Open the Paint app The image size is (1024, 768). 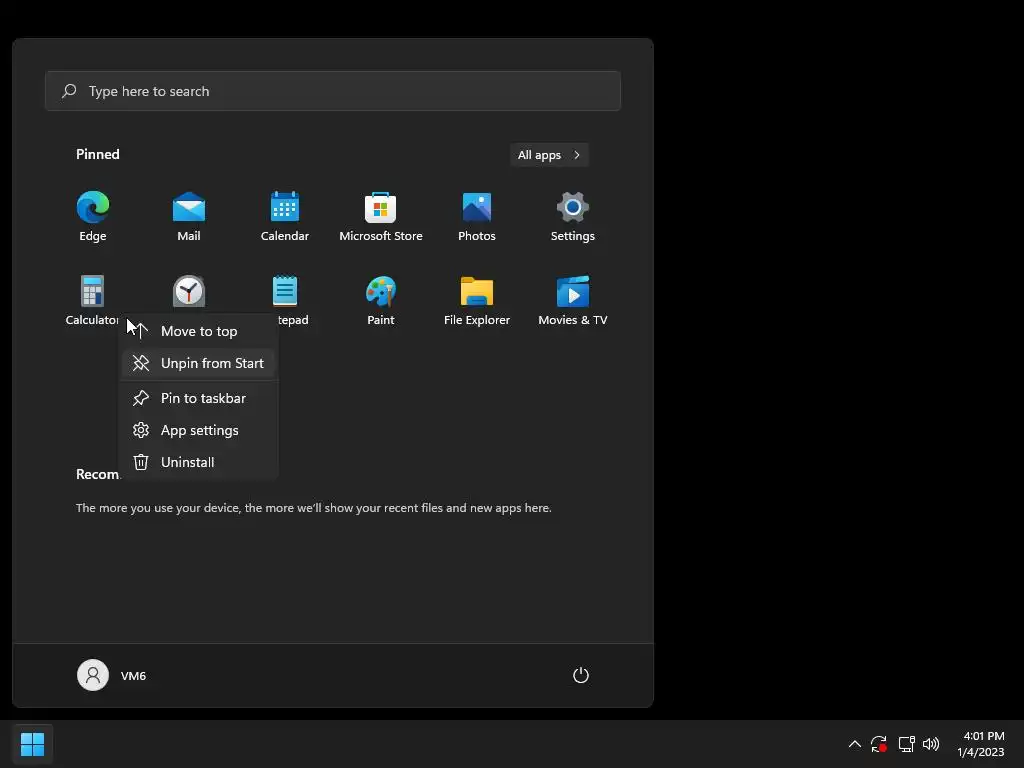point(381,300)
